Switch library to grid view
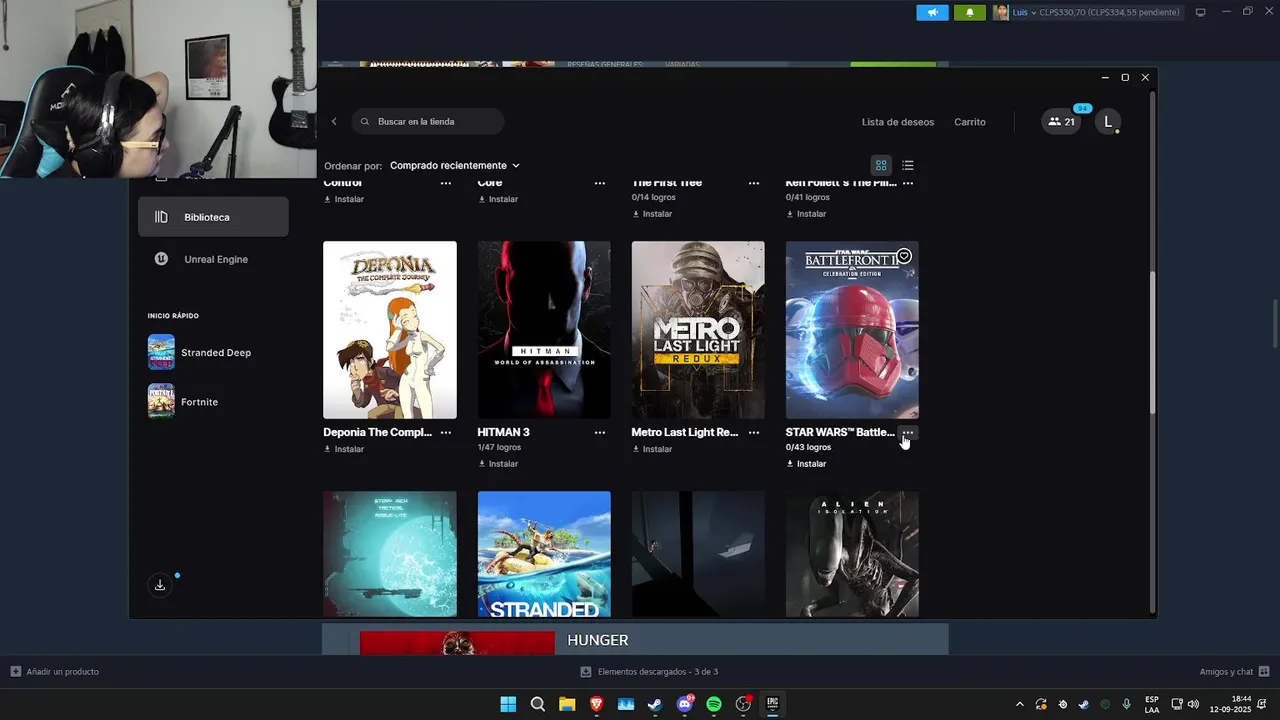 click(x=881, y=165)
